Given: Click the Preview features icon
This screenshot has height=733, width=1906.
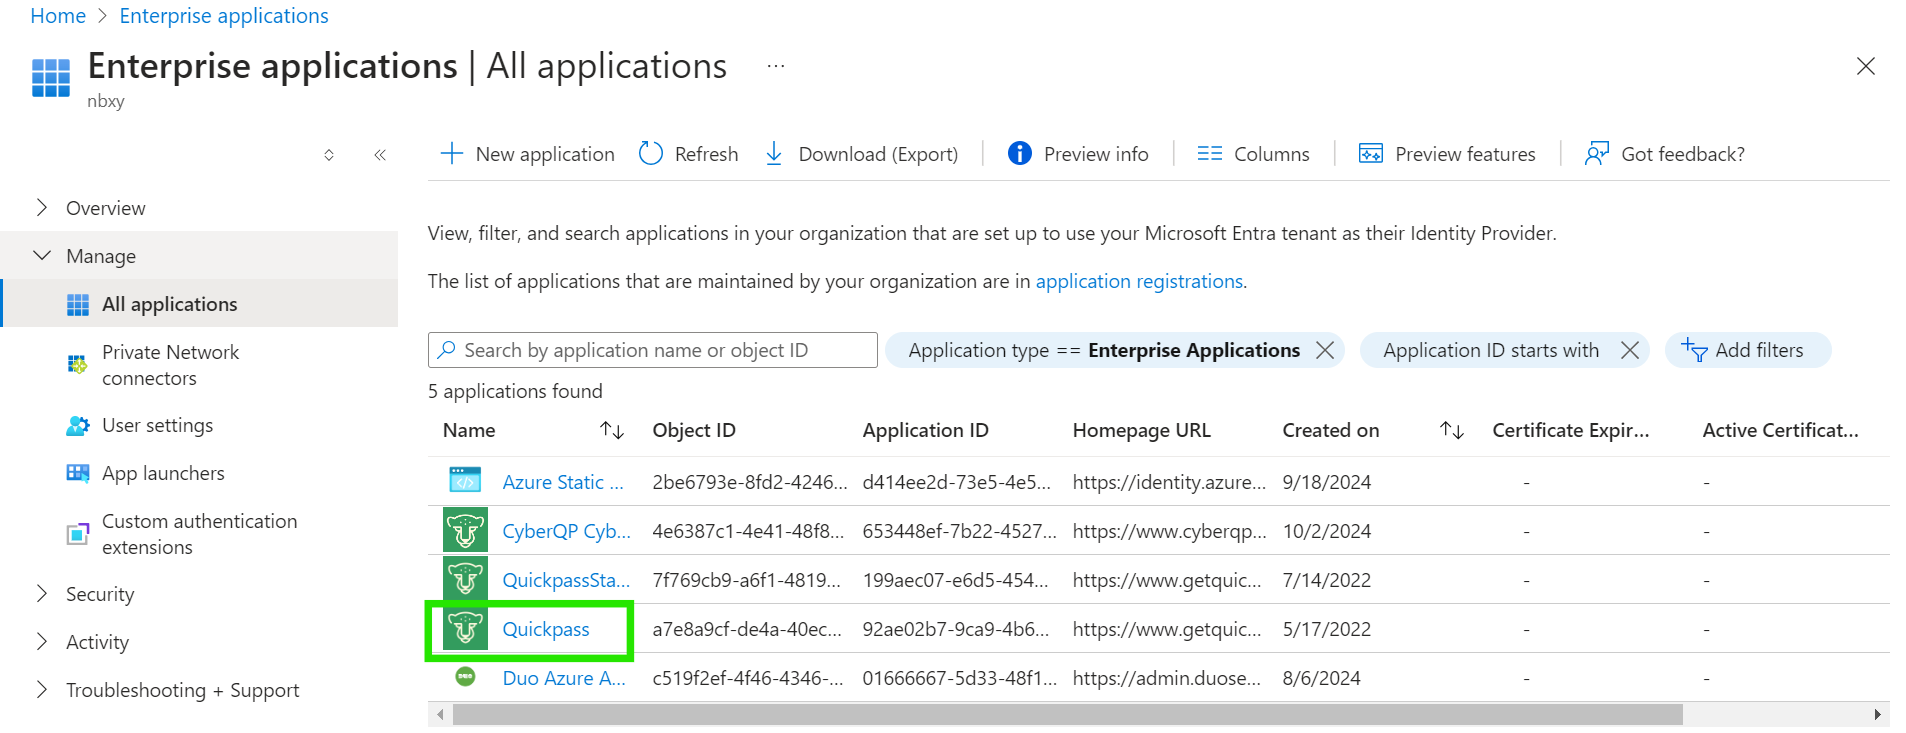Looking at the screenshot, I should (1371, 154).
